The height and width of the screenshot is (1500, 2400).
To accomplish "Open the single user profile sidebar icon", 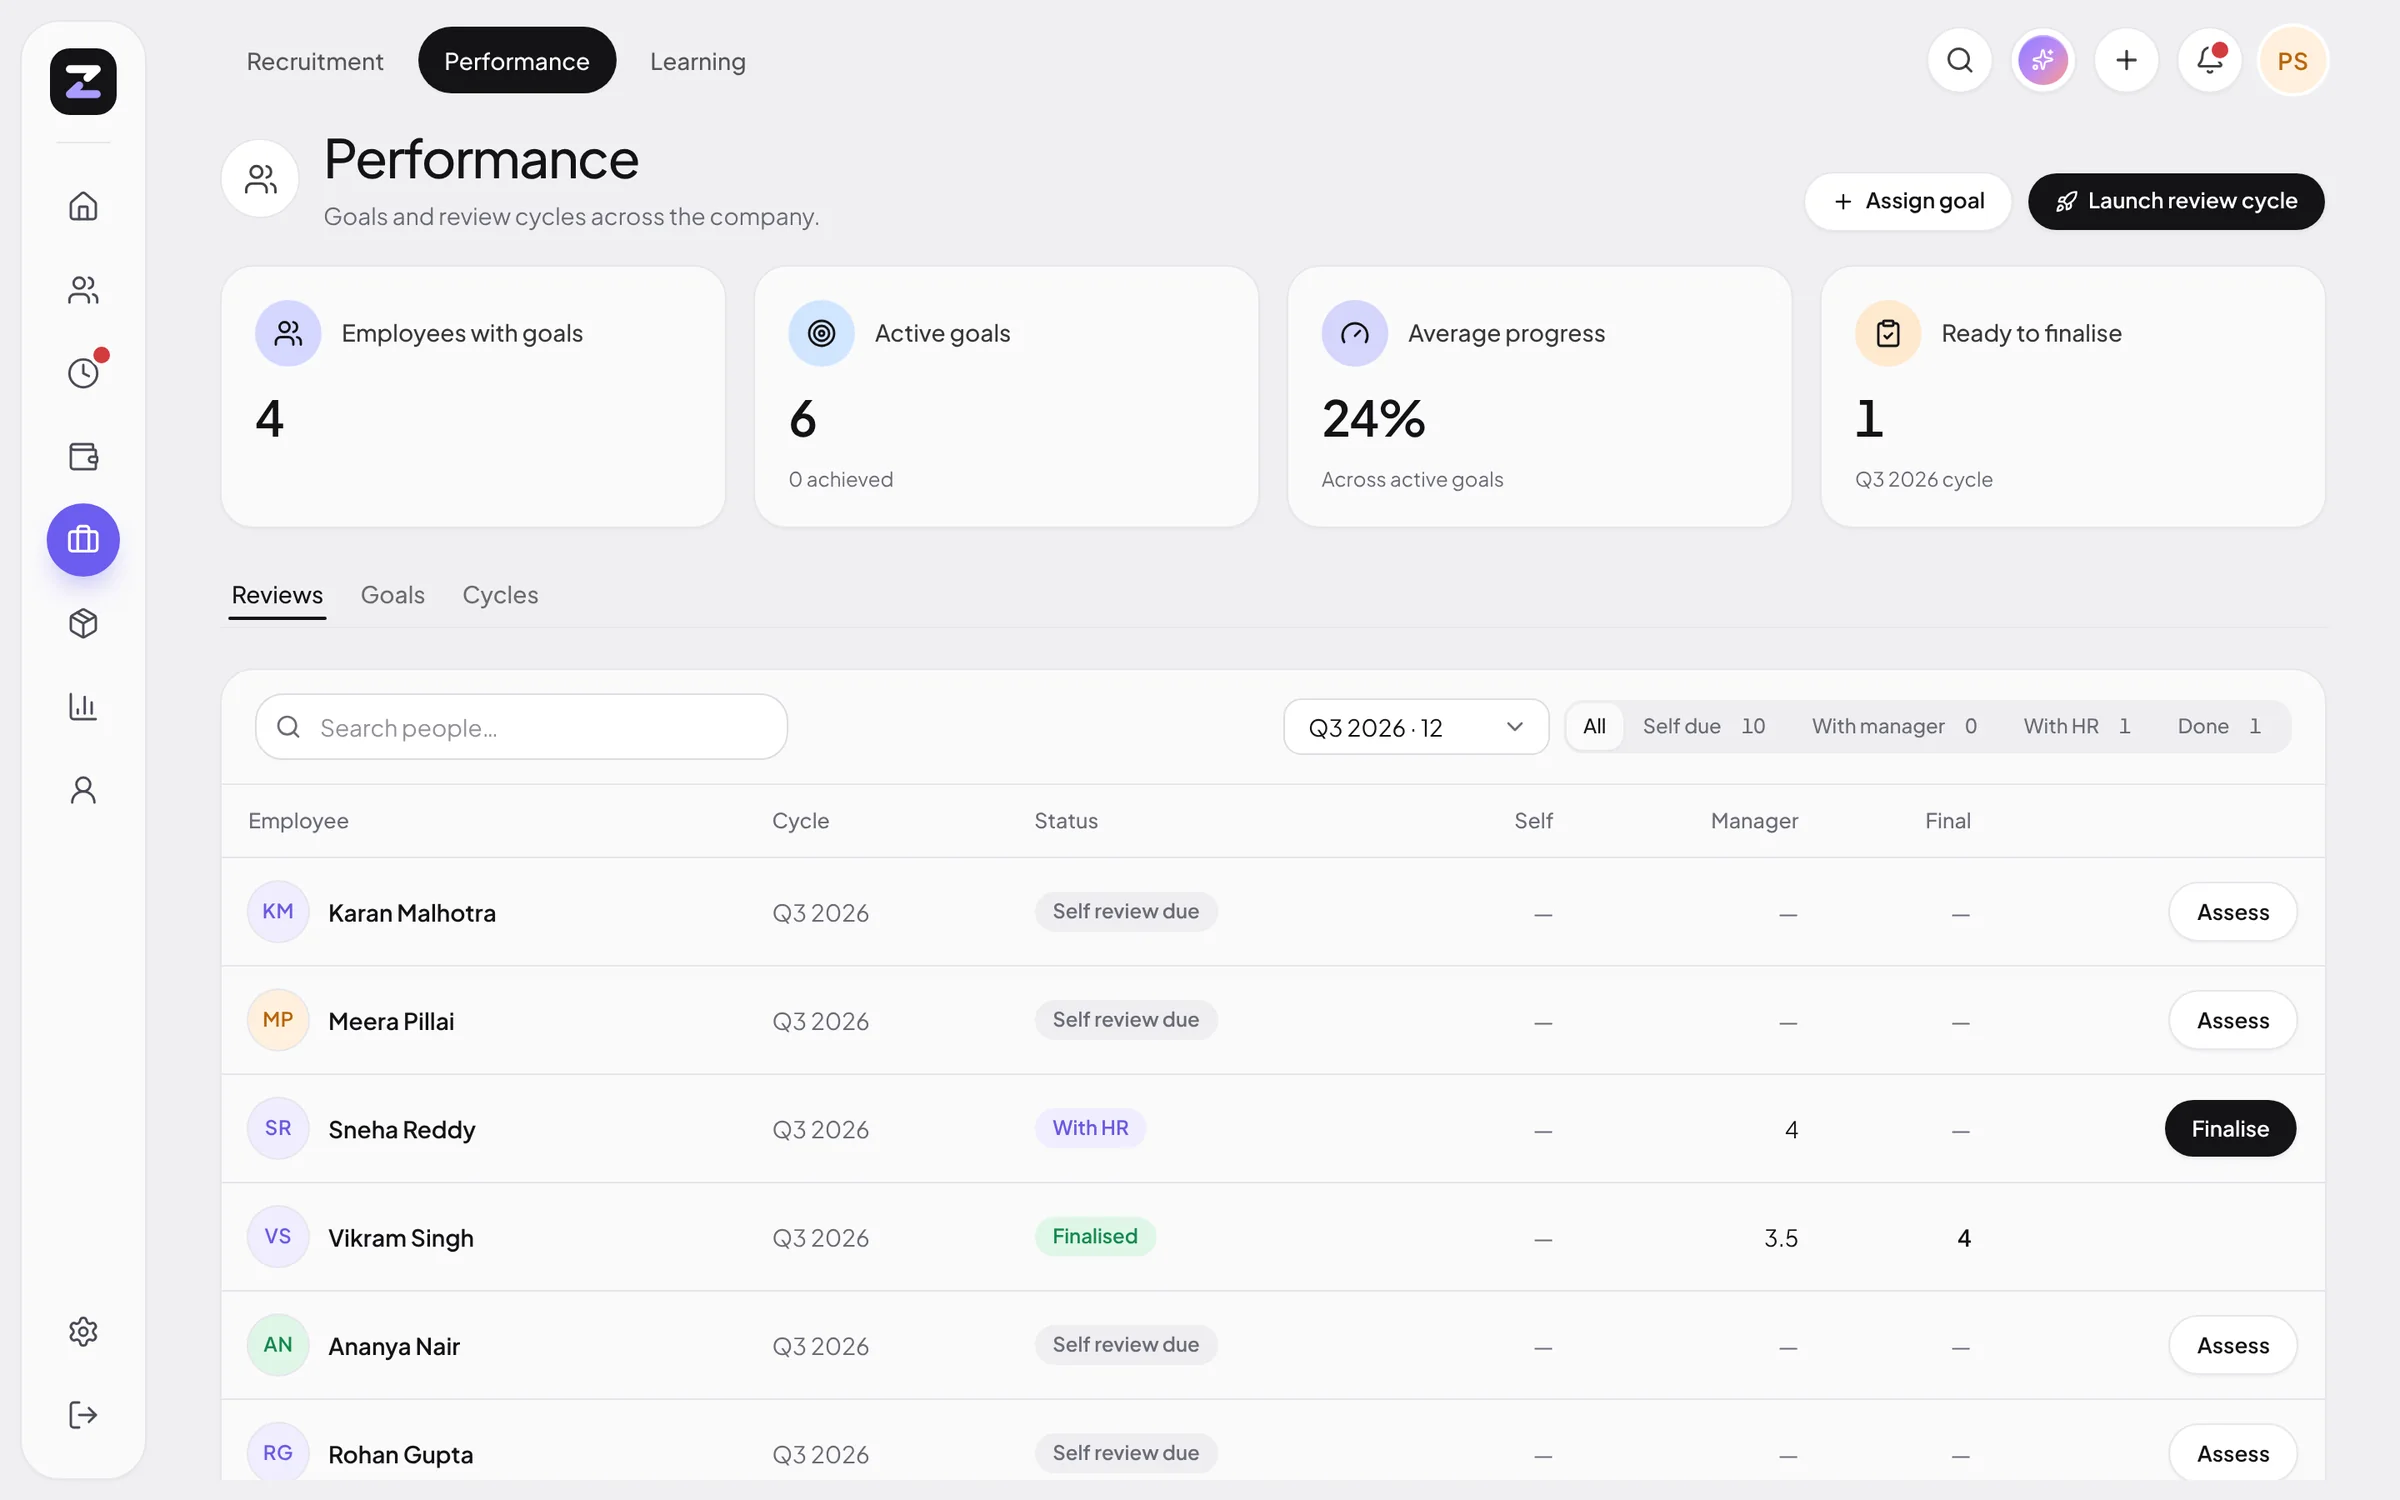I will tap(83, 790).
